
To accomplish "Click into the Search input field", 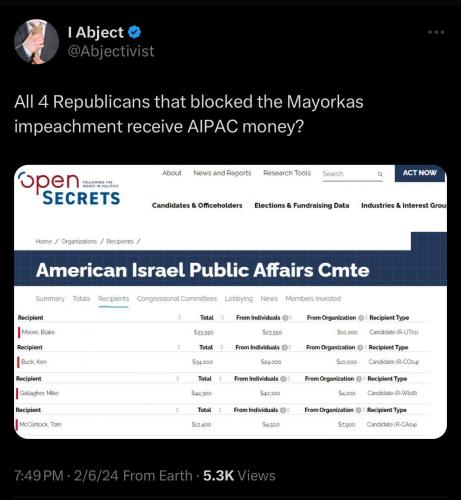I will [x=349, y=174].
